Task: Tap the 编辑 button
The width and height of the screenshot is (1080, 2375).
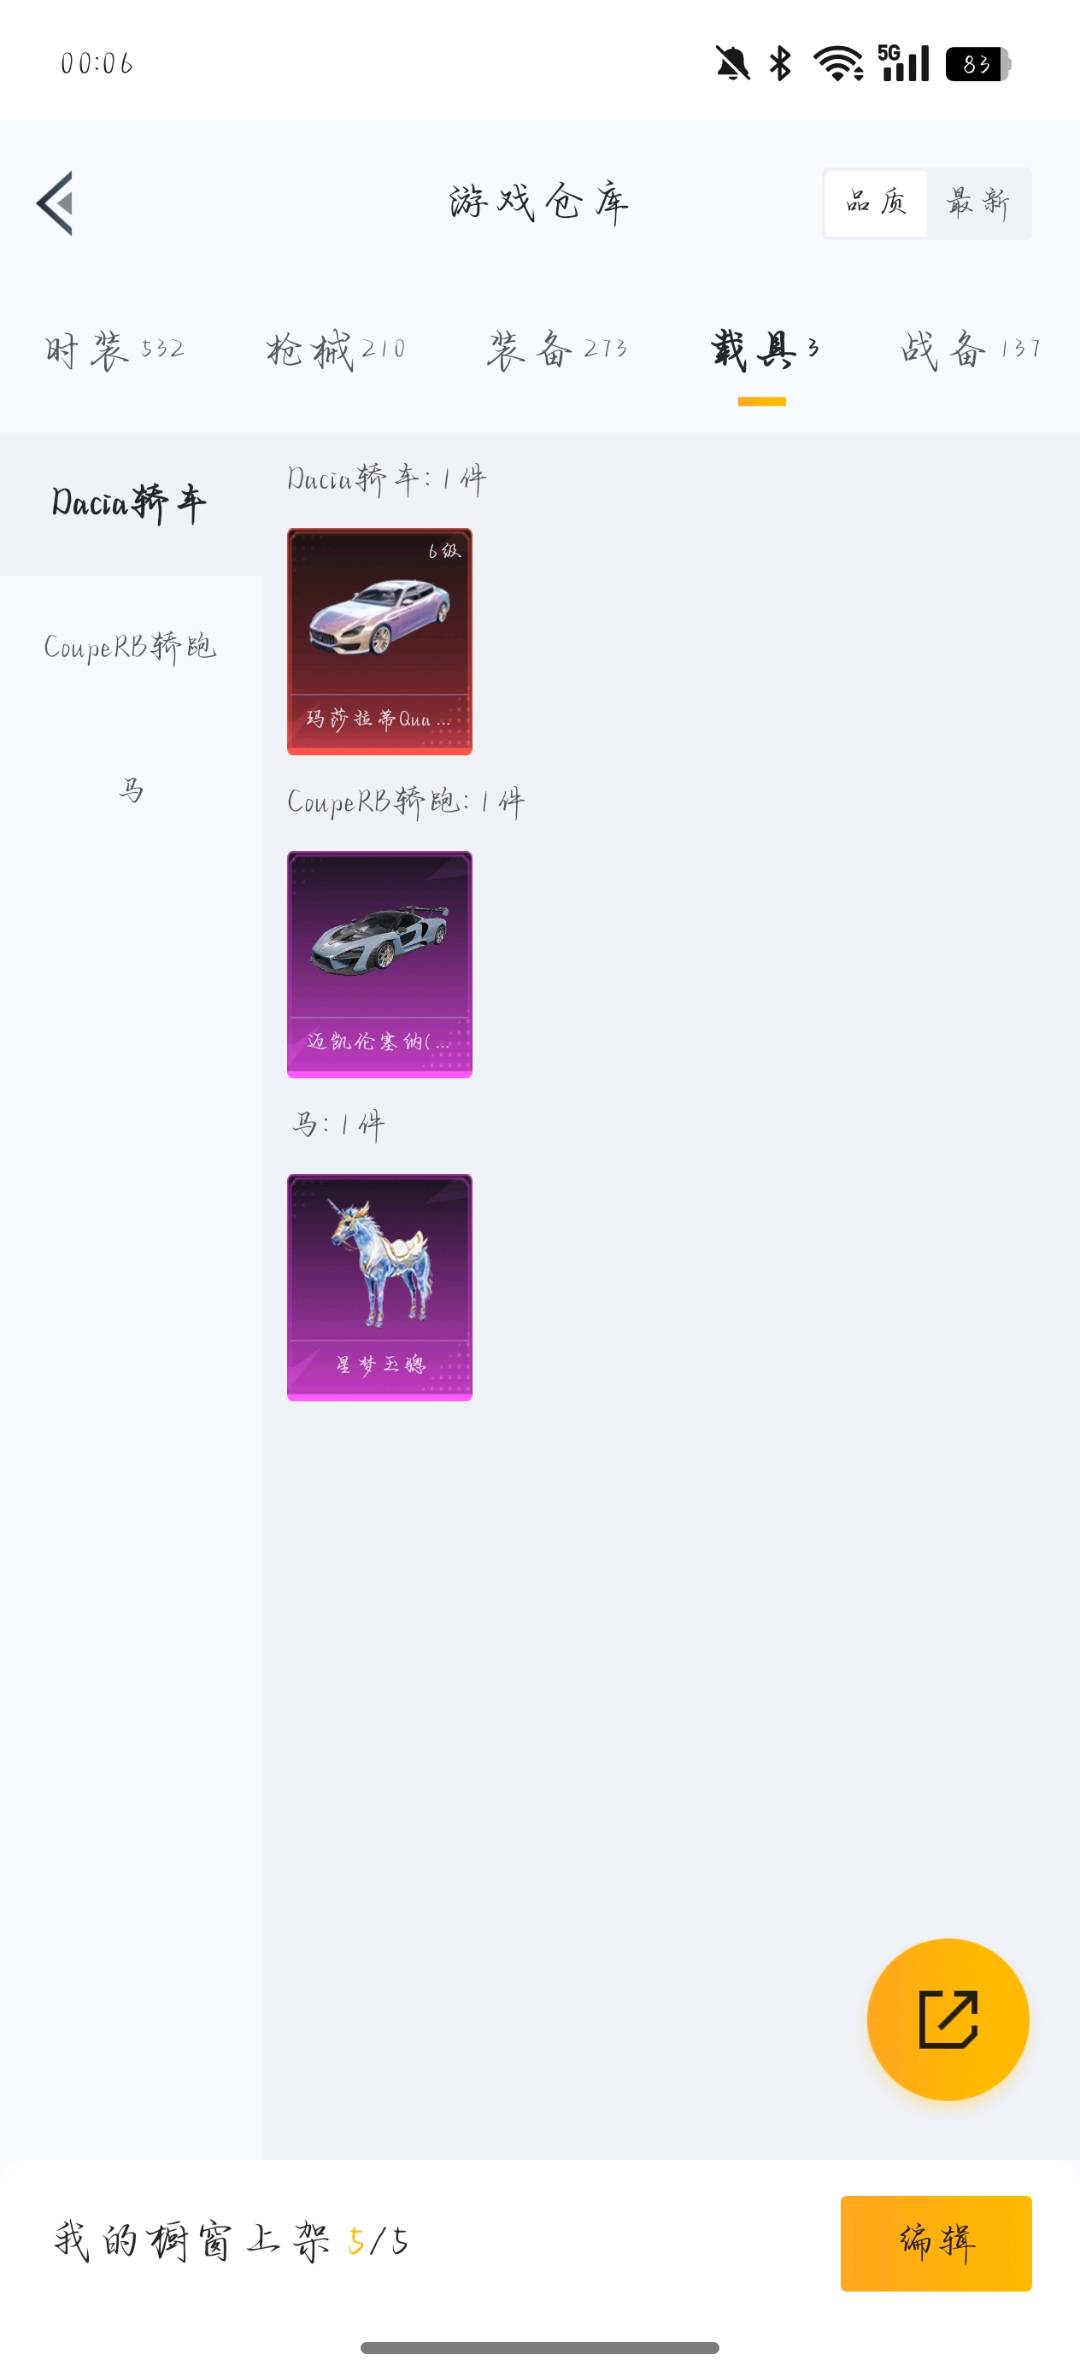Action: pyautogui.click(x=936, y=2243)
